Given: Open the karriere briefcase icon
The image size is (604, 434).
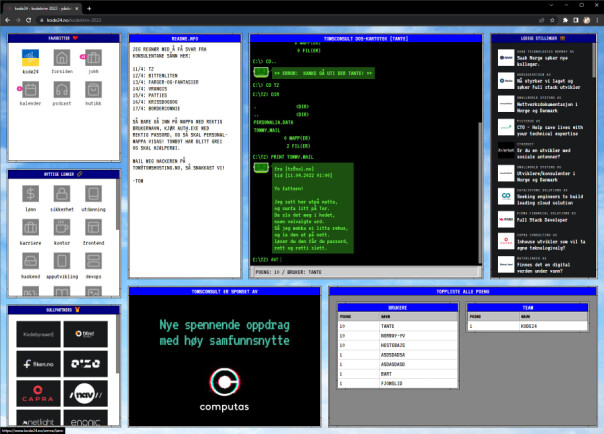Looking at the screenshot, I should pyautogui.click(x=30, y=227).
